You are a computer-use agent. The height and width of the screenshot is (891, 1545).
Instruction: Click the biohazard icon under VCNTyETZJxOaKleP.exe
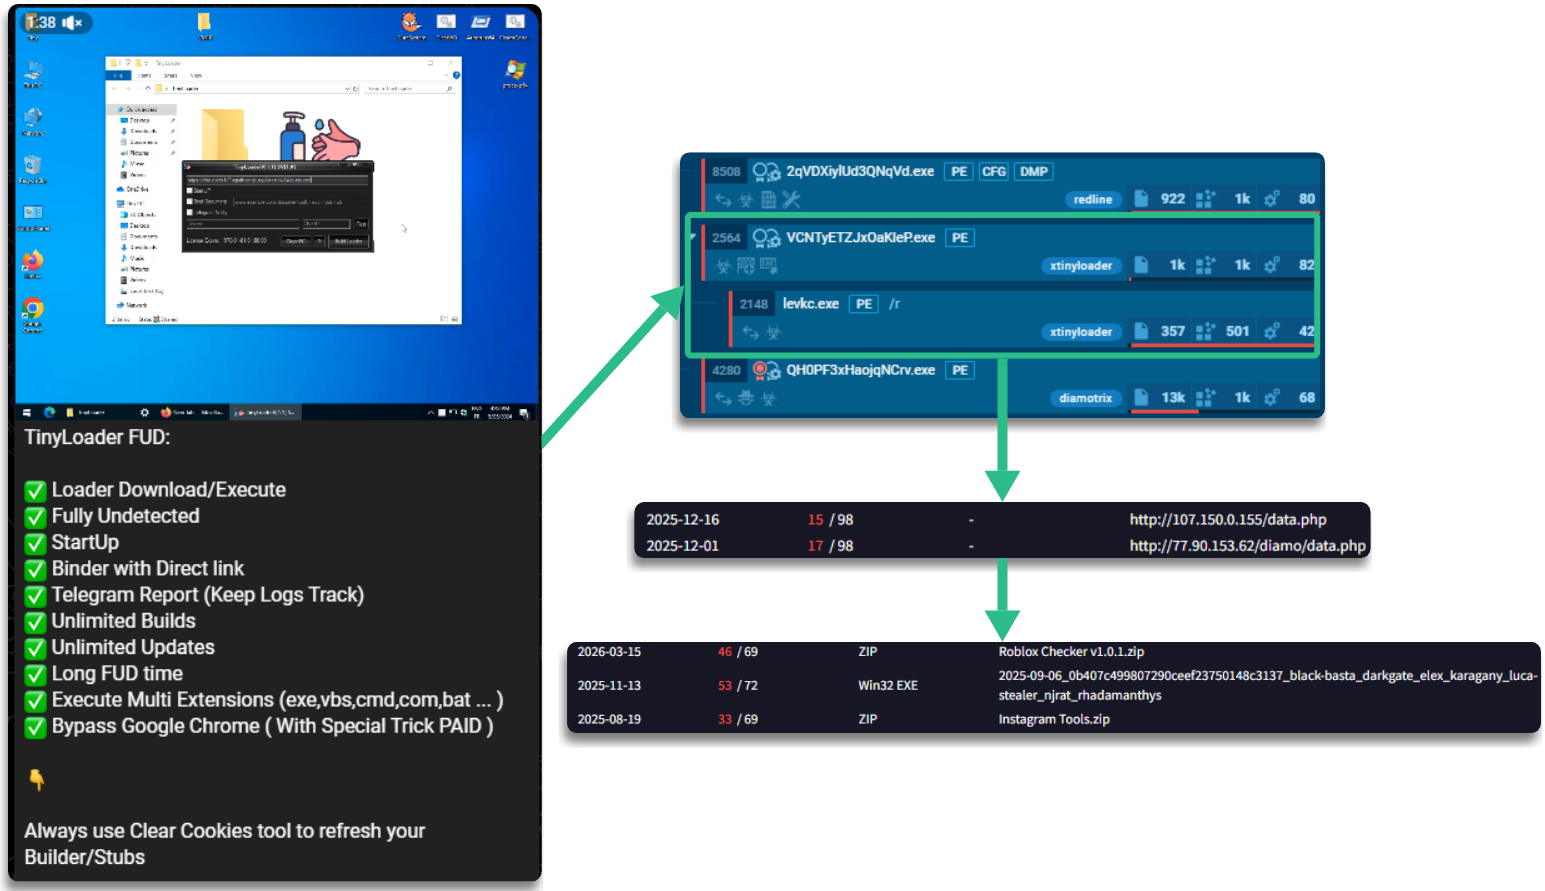tap(724, 266)
